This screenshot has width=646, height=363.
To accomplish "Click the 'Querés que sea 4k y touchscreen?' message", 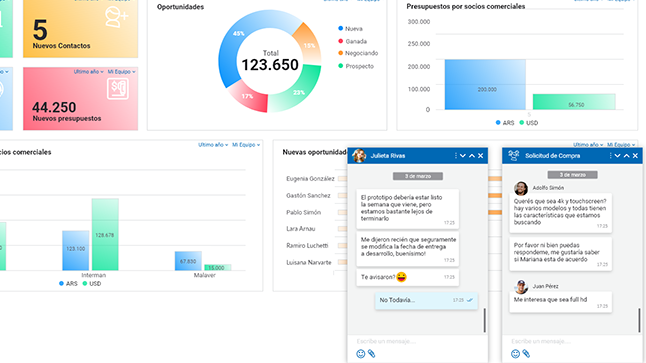I will pyautogui.click(x=560, y=213).
